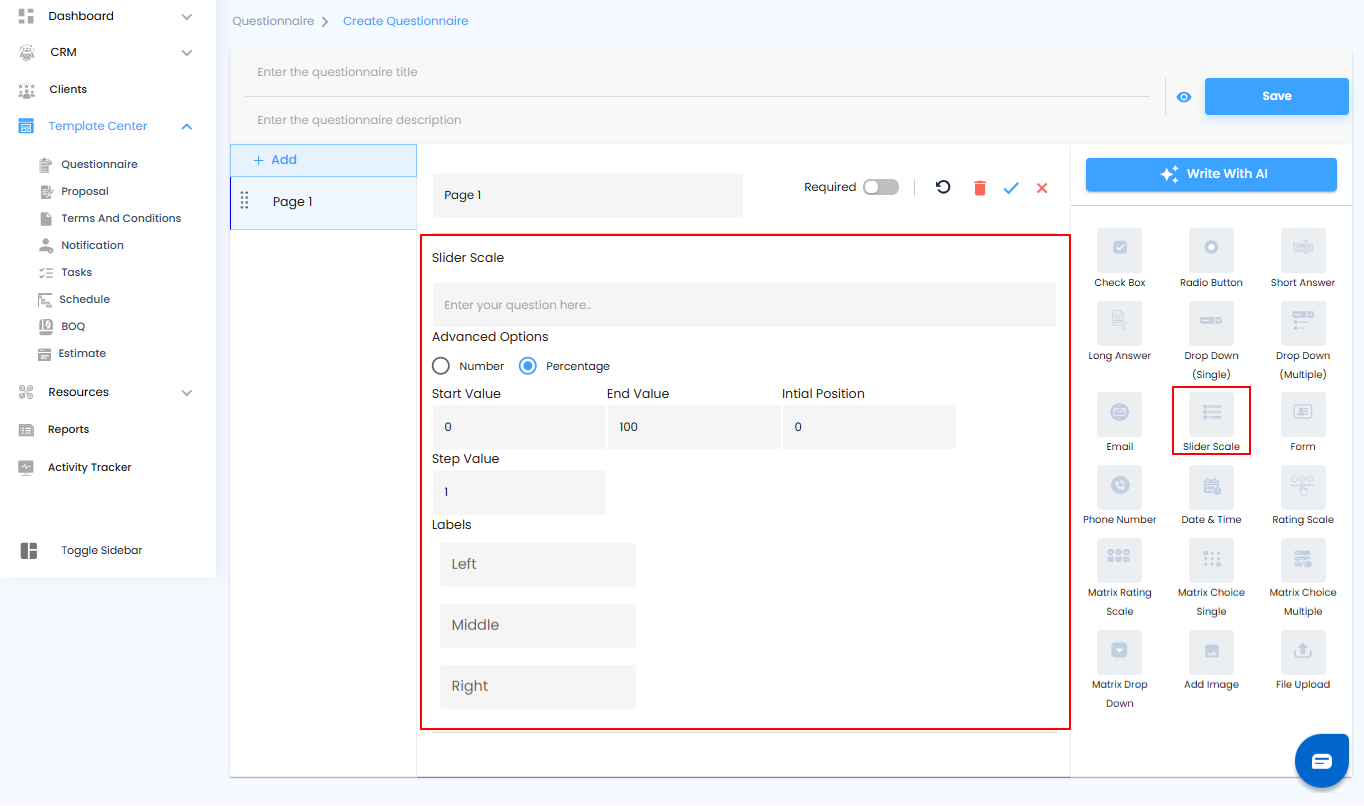Viewport: 1364px width, 806px height.
Task: Click the Check Box question type icon
Action: pyautogui.click(x=1119, y=250)
